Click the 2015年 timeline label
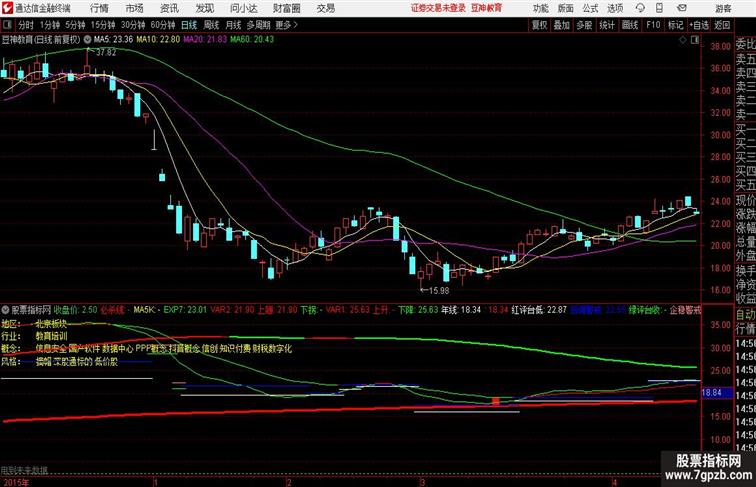756x487 pixels. (x=15, y=482)
